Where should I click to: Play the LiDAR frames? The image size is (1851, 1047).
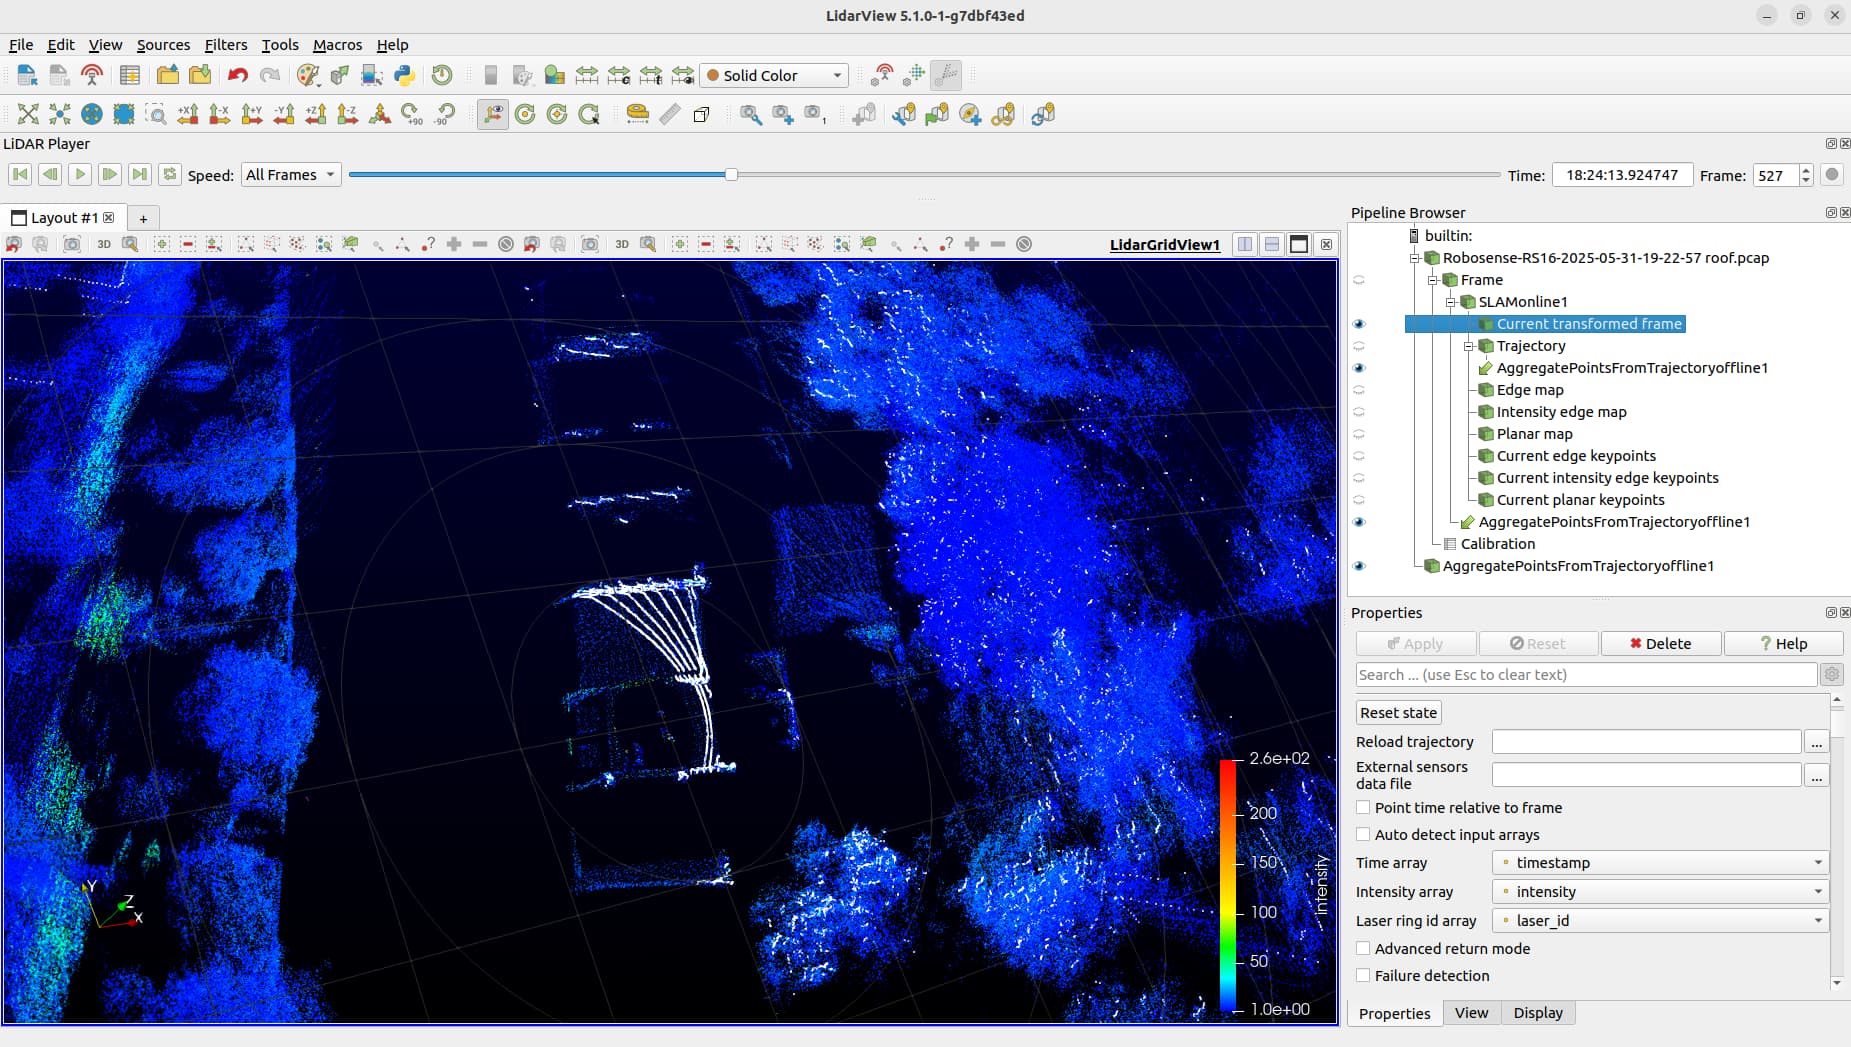click(80, 174)
